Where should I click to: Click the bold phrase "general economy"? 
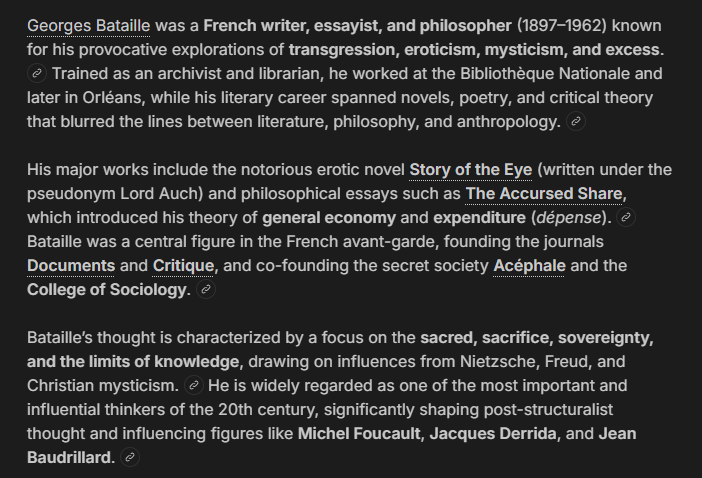click(x=329, y=218)
